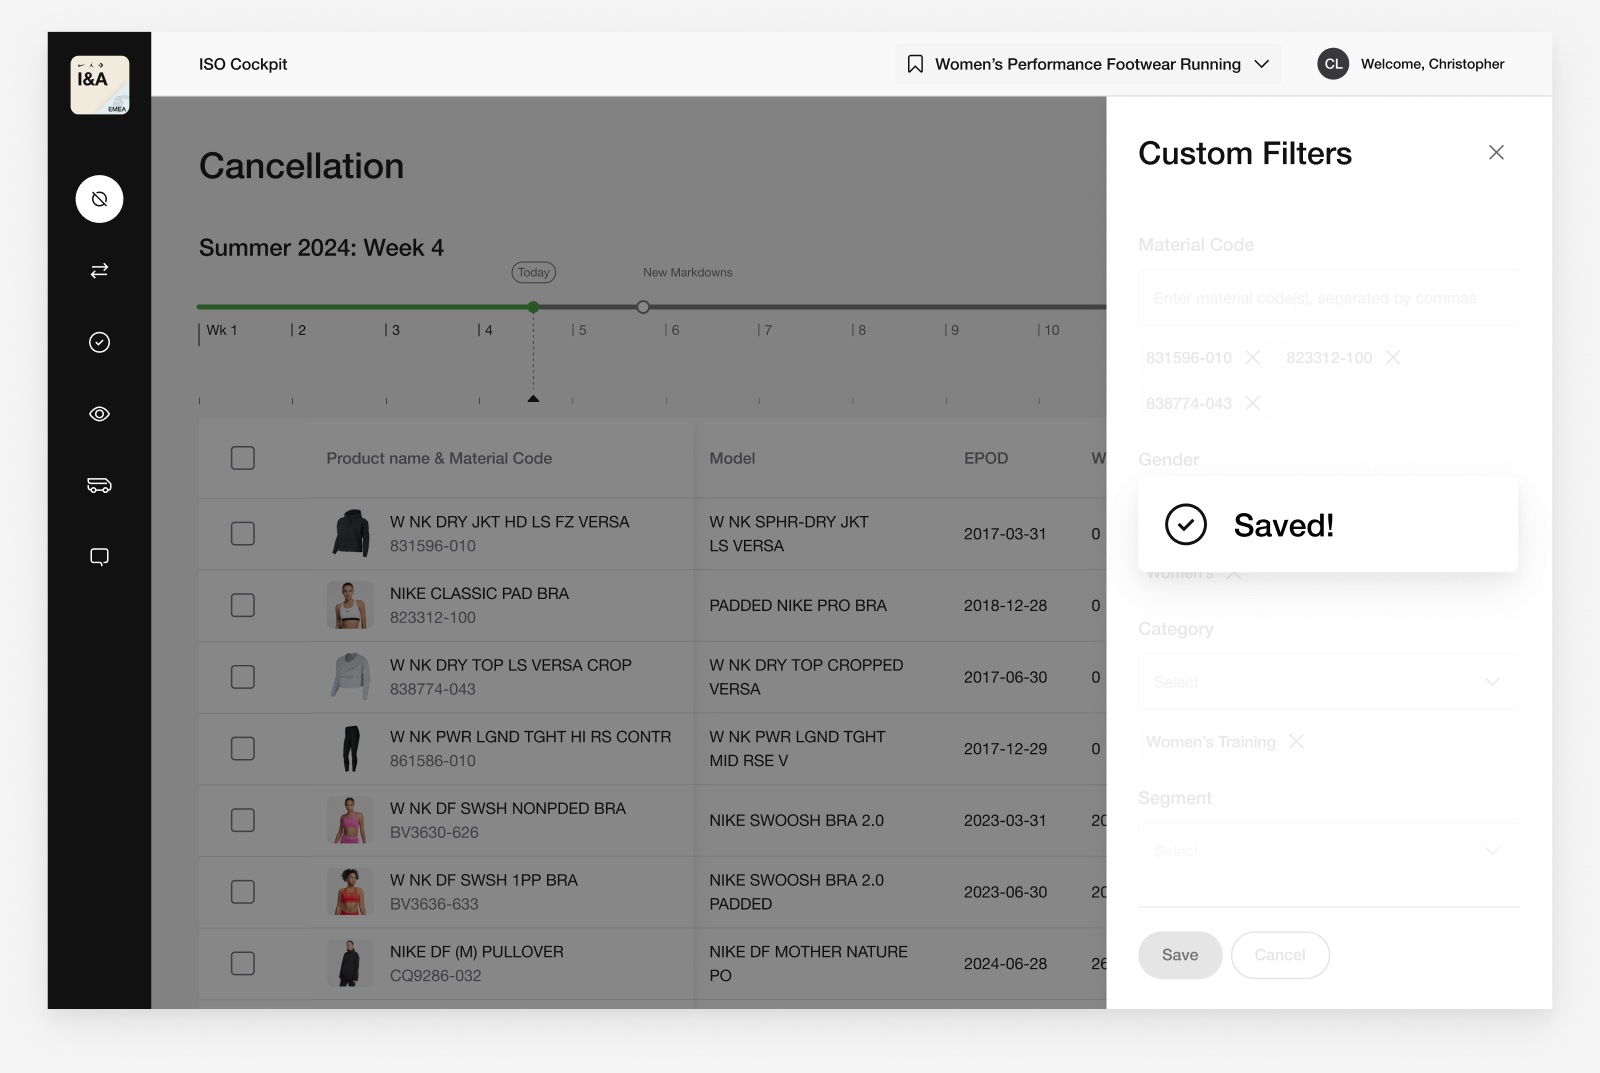This screenshot has height=1073, width=1600.
Task: Check the W NK DRY TOP LS VERSA CROP row
Action: [242, 677]
